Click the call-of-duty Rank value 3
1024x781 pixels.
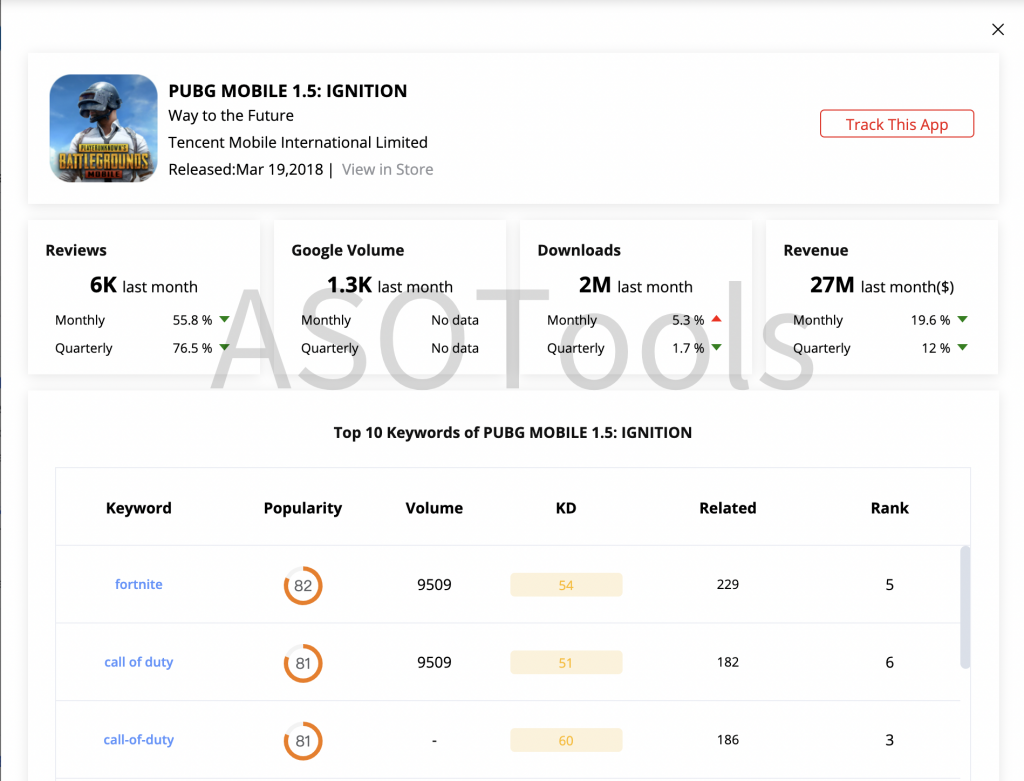point(889,740)
